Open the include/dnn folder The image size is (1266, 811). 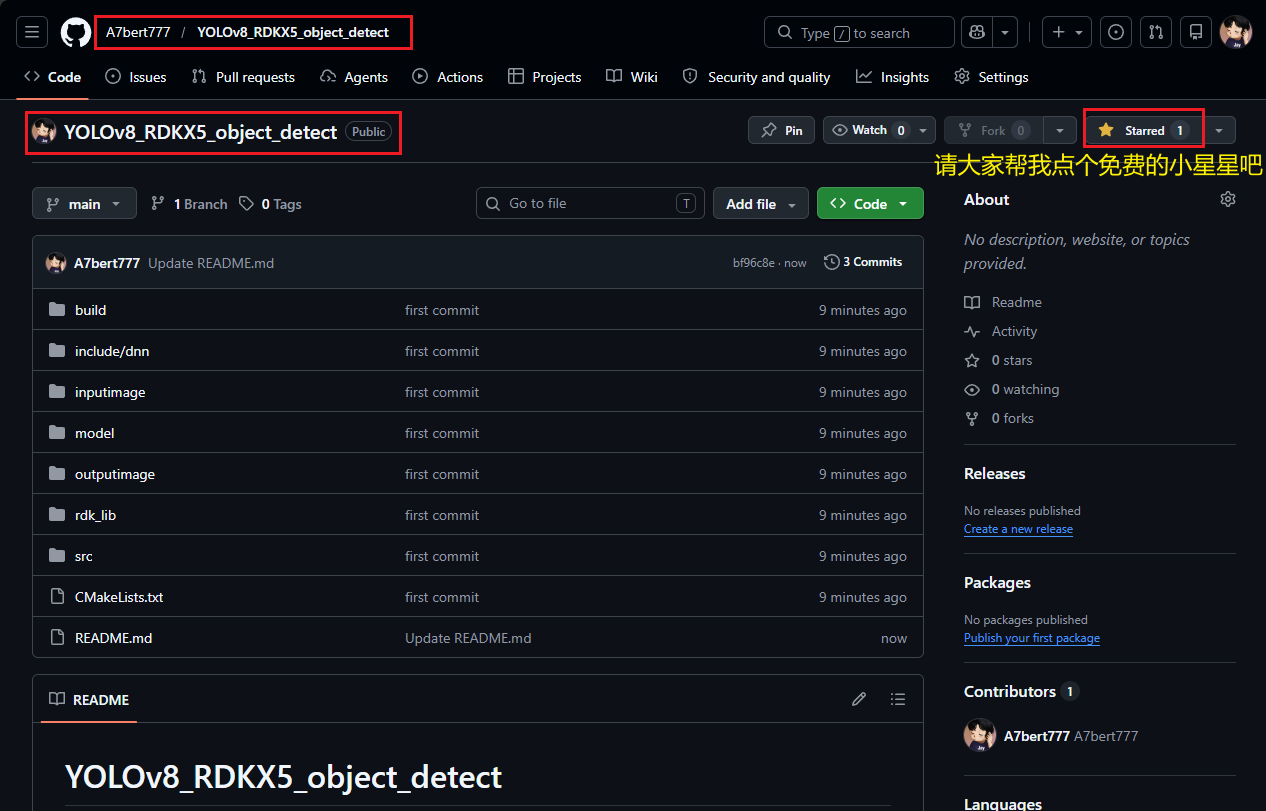click(x=112, y=351)
